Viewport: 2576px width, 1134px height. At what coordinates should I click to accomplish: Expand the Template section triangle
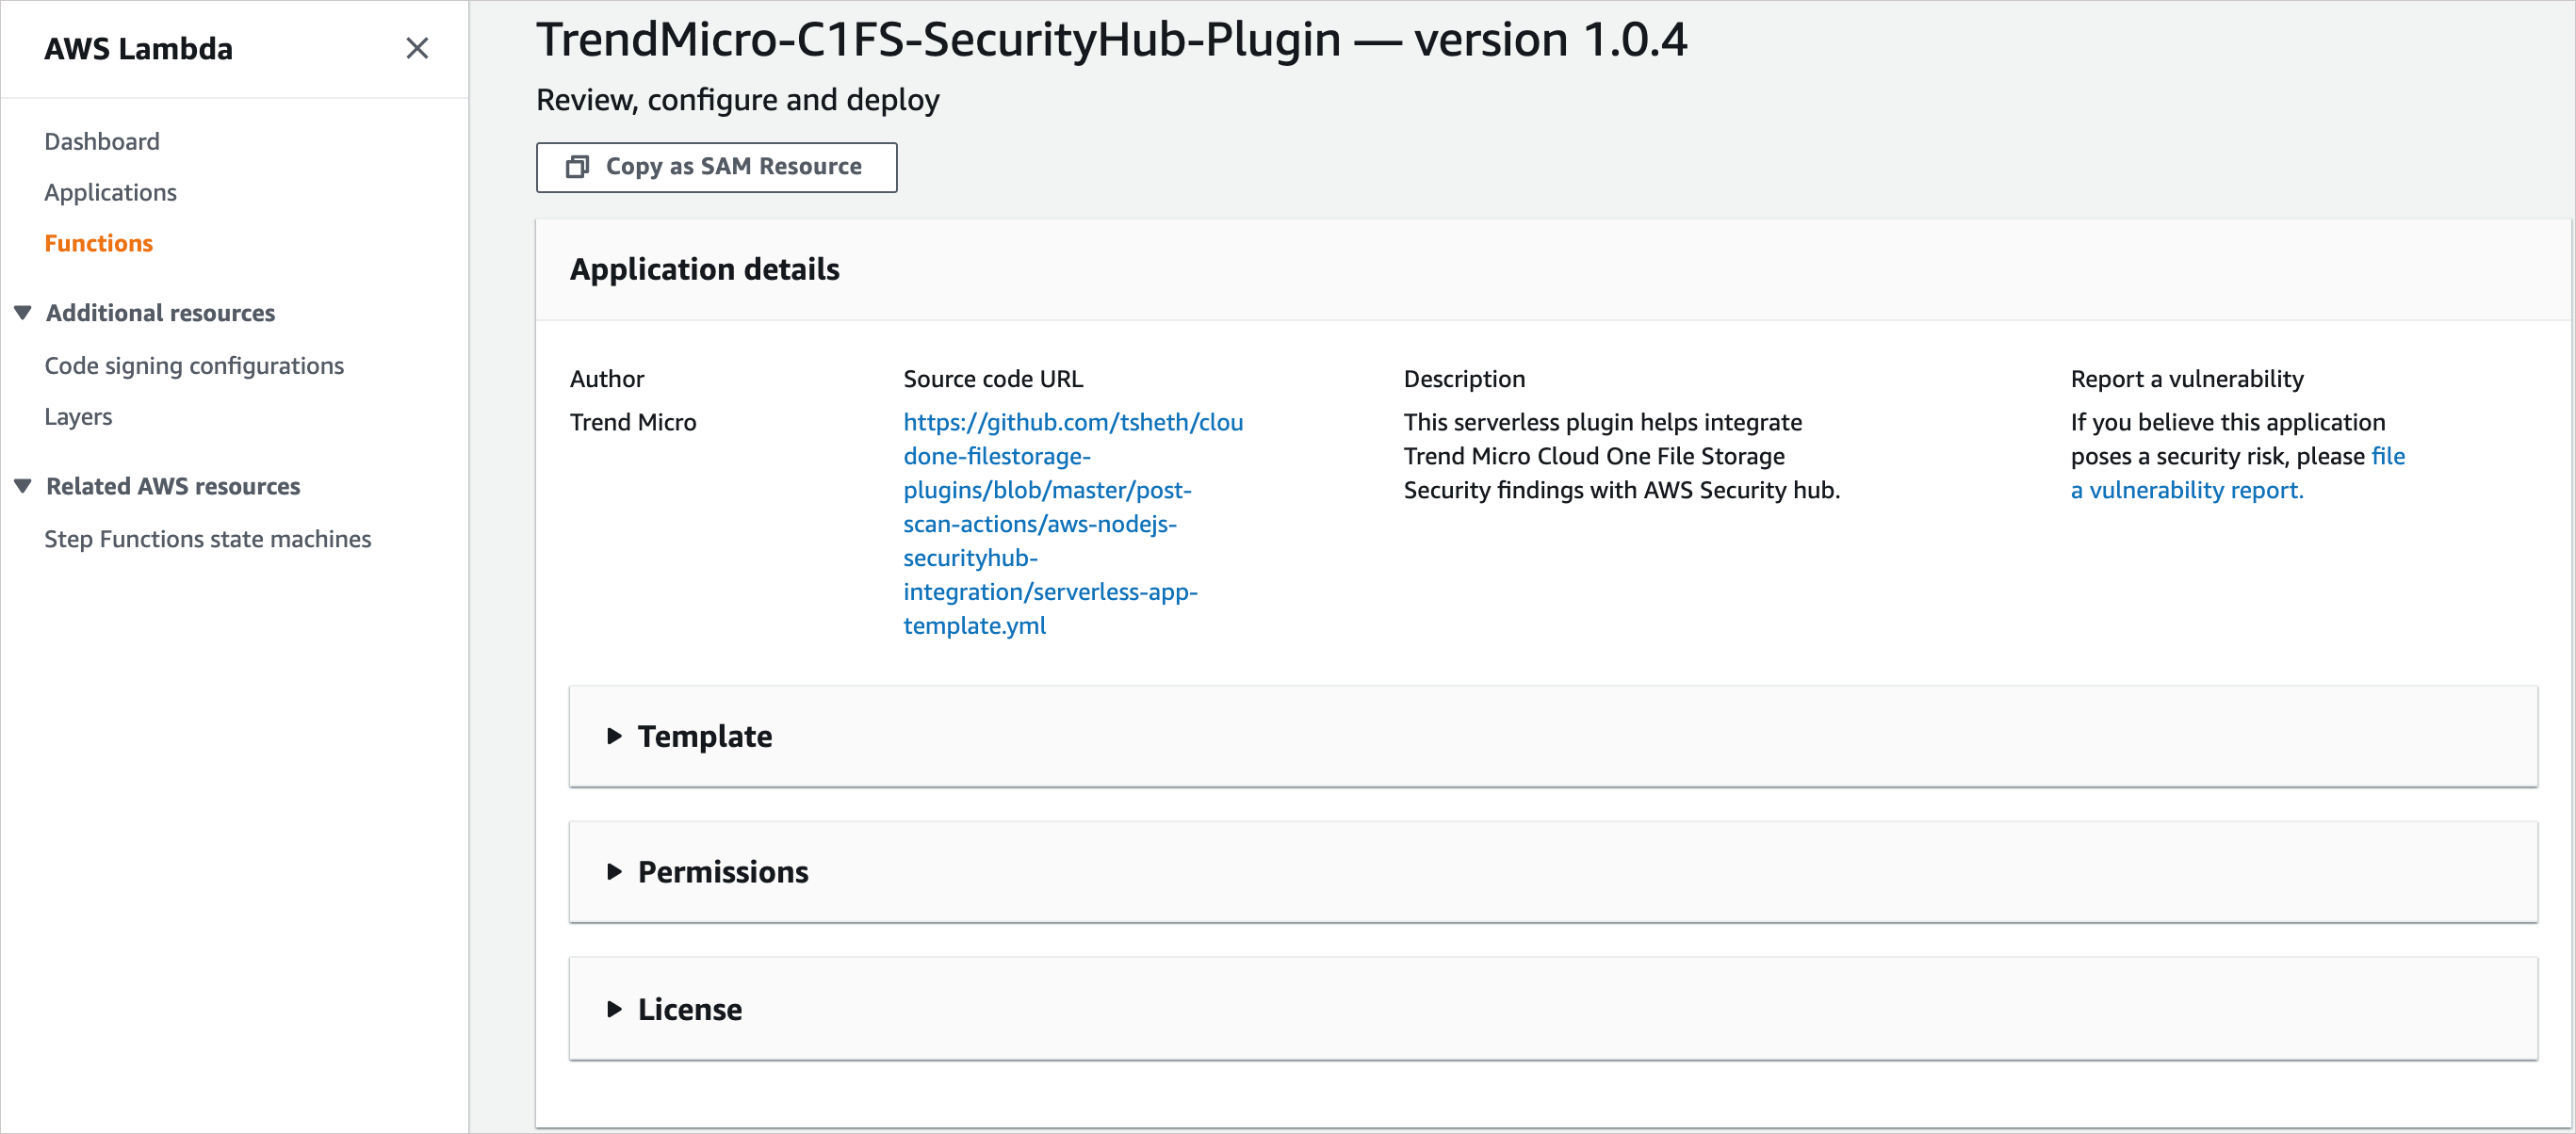coord(614,736)
